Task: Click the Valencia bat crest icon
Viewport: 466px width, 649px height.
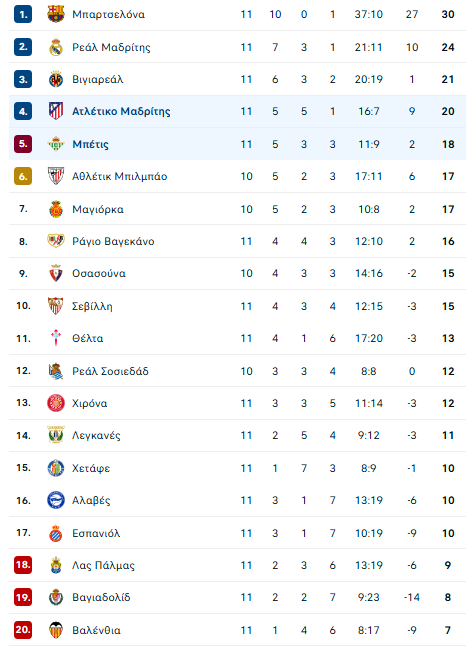Action: (x=55, y=630)
